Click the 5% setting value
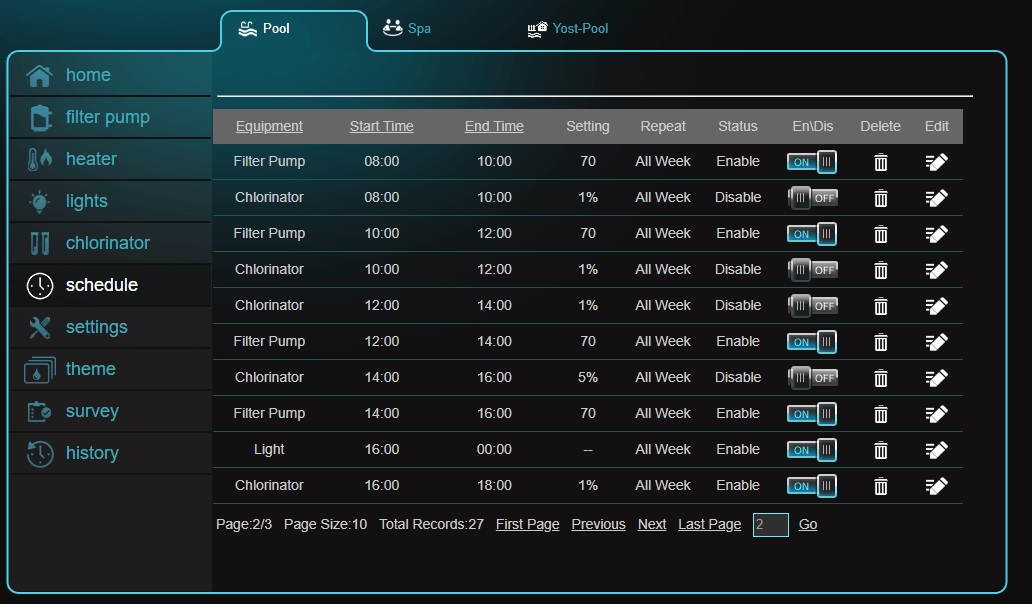 coord(588,378)
